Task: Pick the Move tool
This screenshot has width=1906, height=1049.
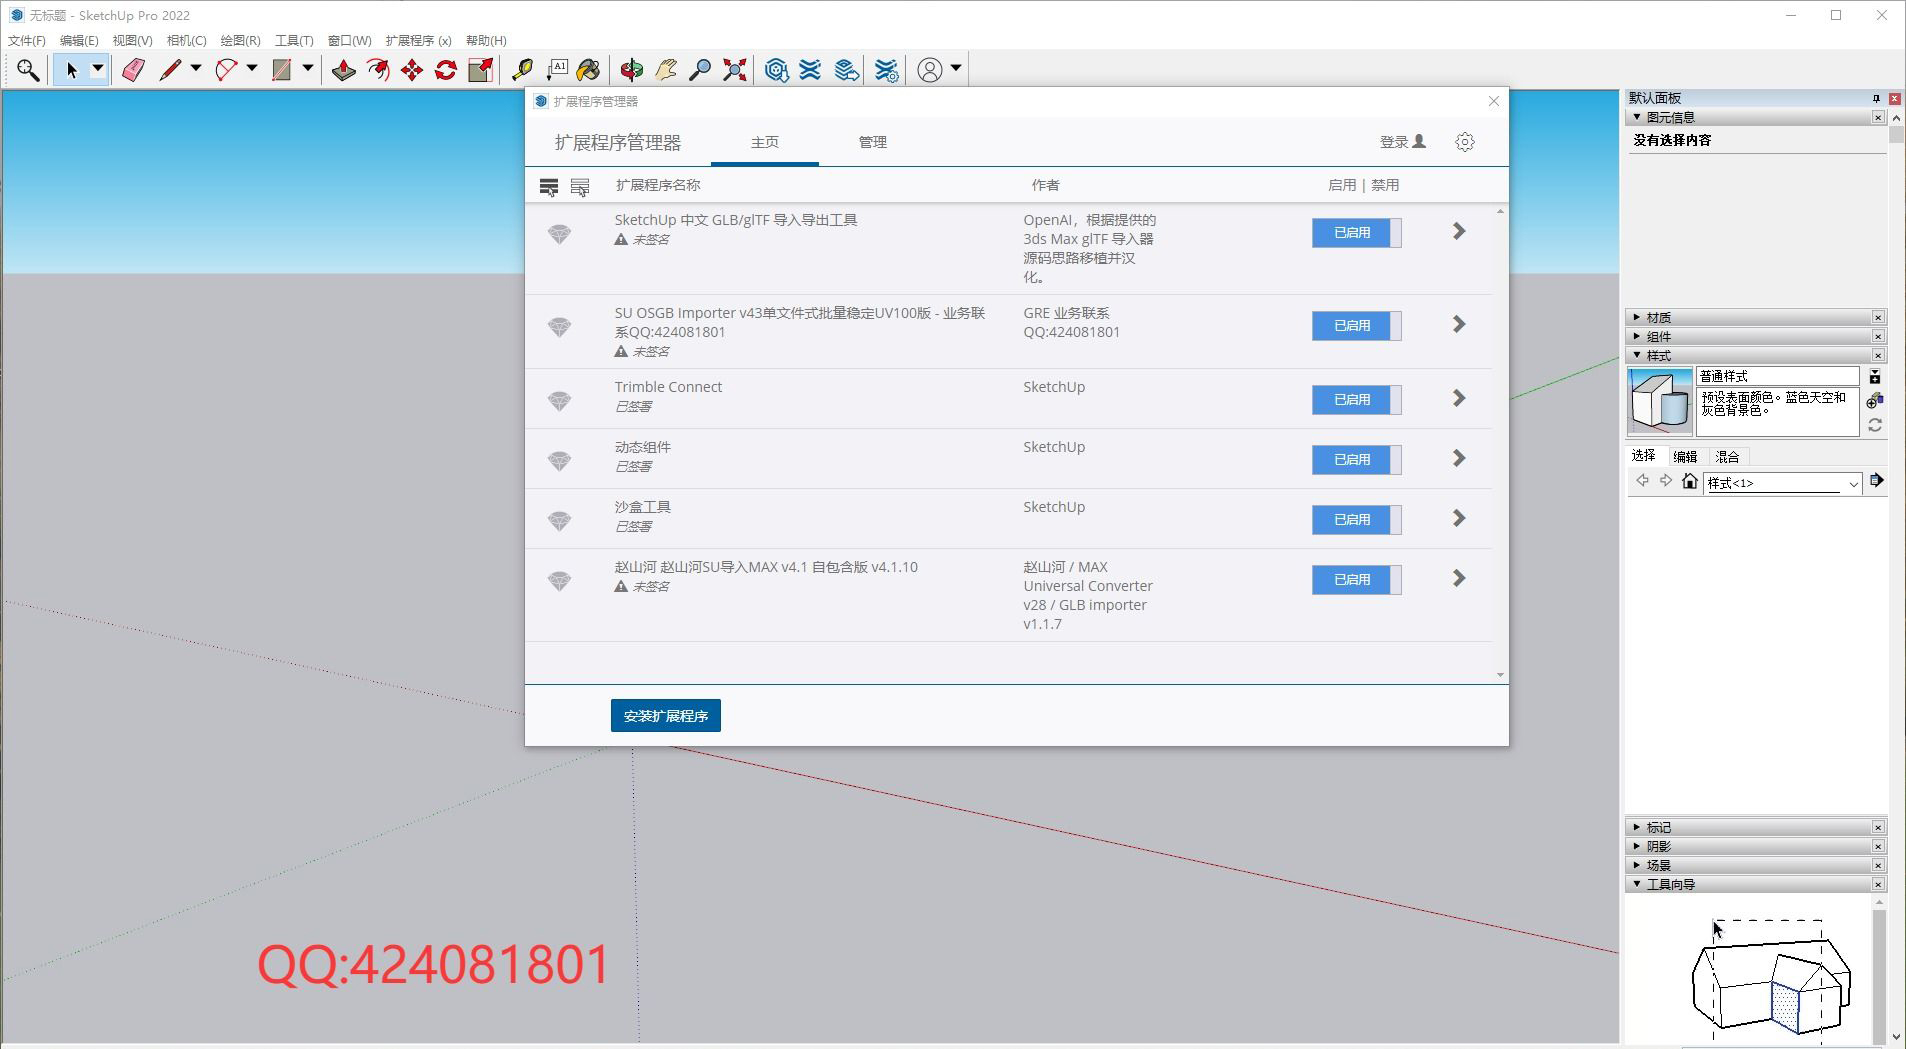Action: click(412, 70)
